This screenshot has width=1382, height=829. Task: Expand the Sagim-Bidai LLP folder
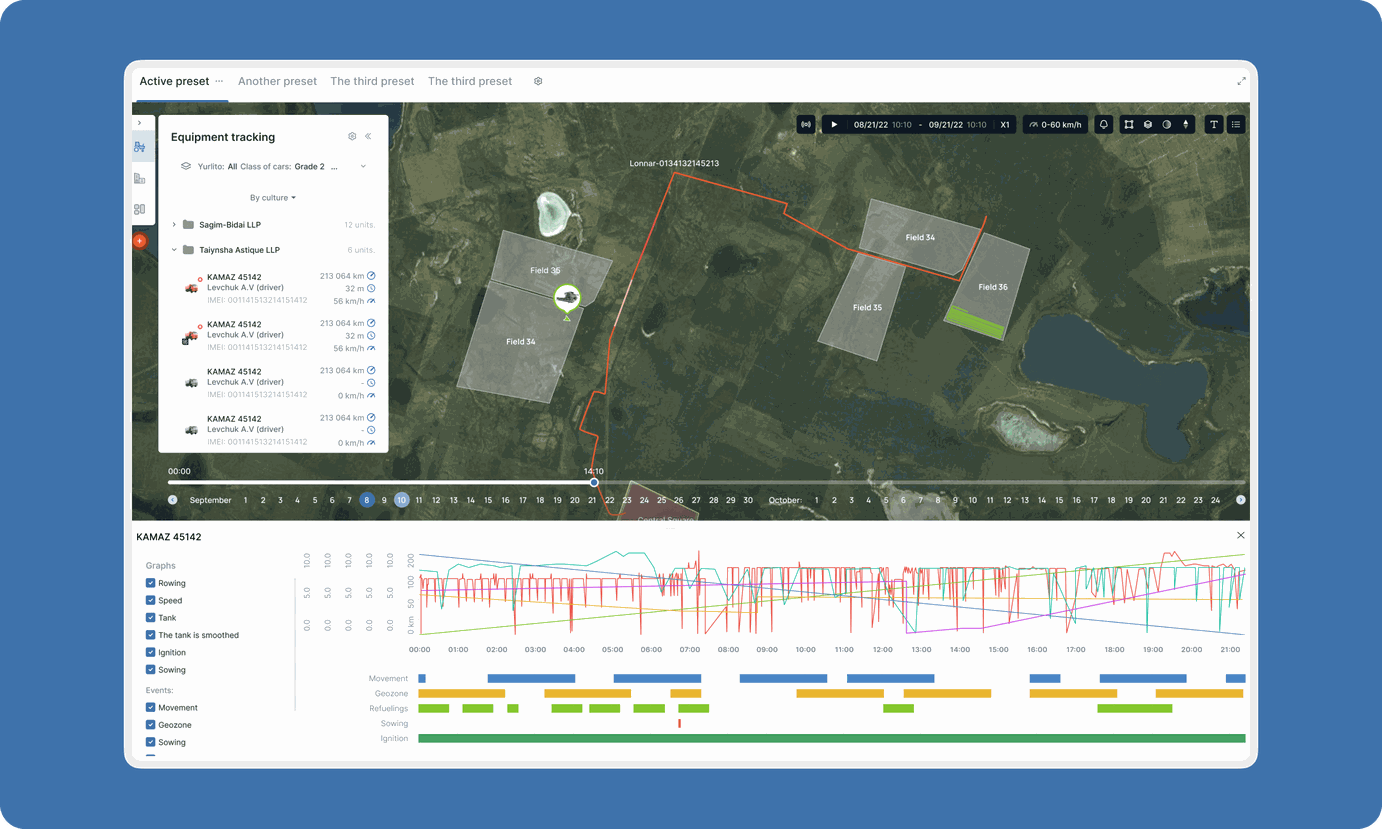click(x=174, y=225)
